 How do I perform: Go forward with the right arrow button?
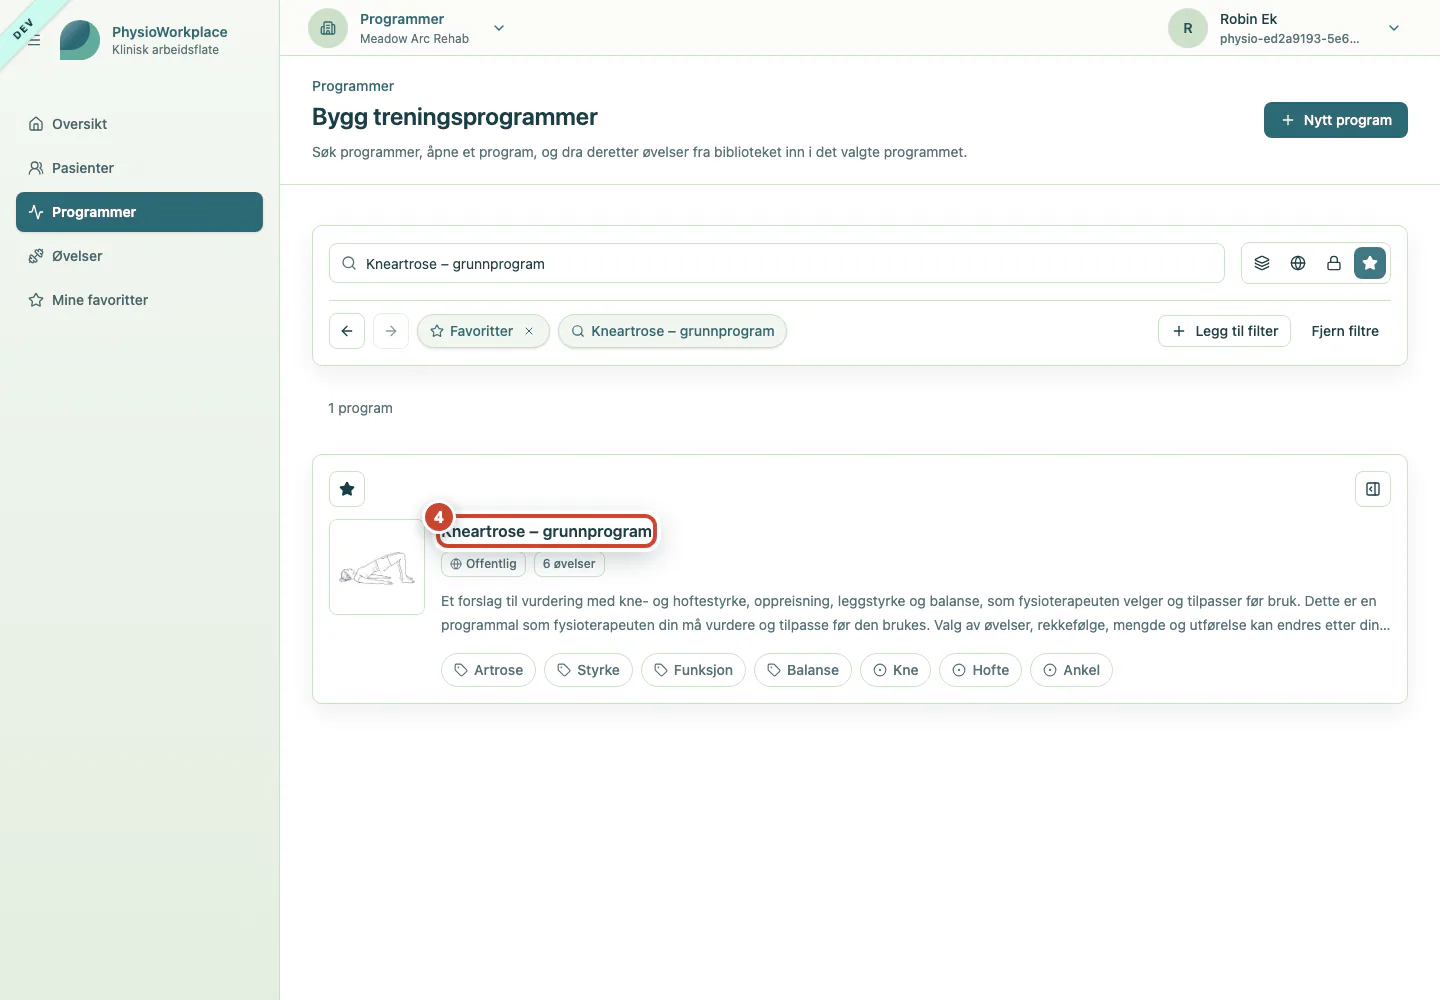(391, 331)
